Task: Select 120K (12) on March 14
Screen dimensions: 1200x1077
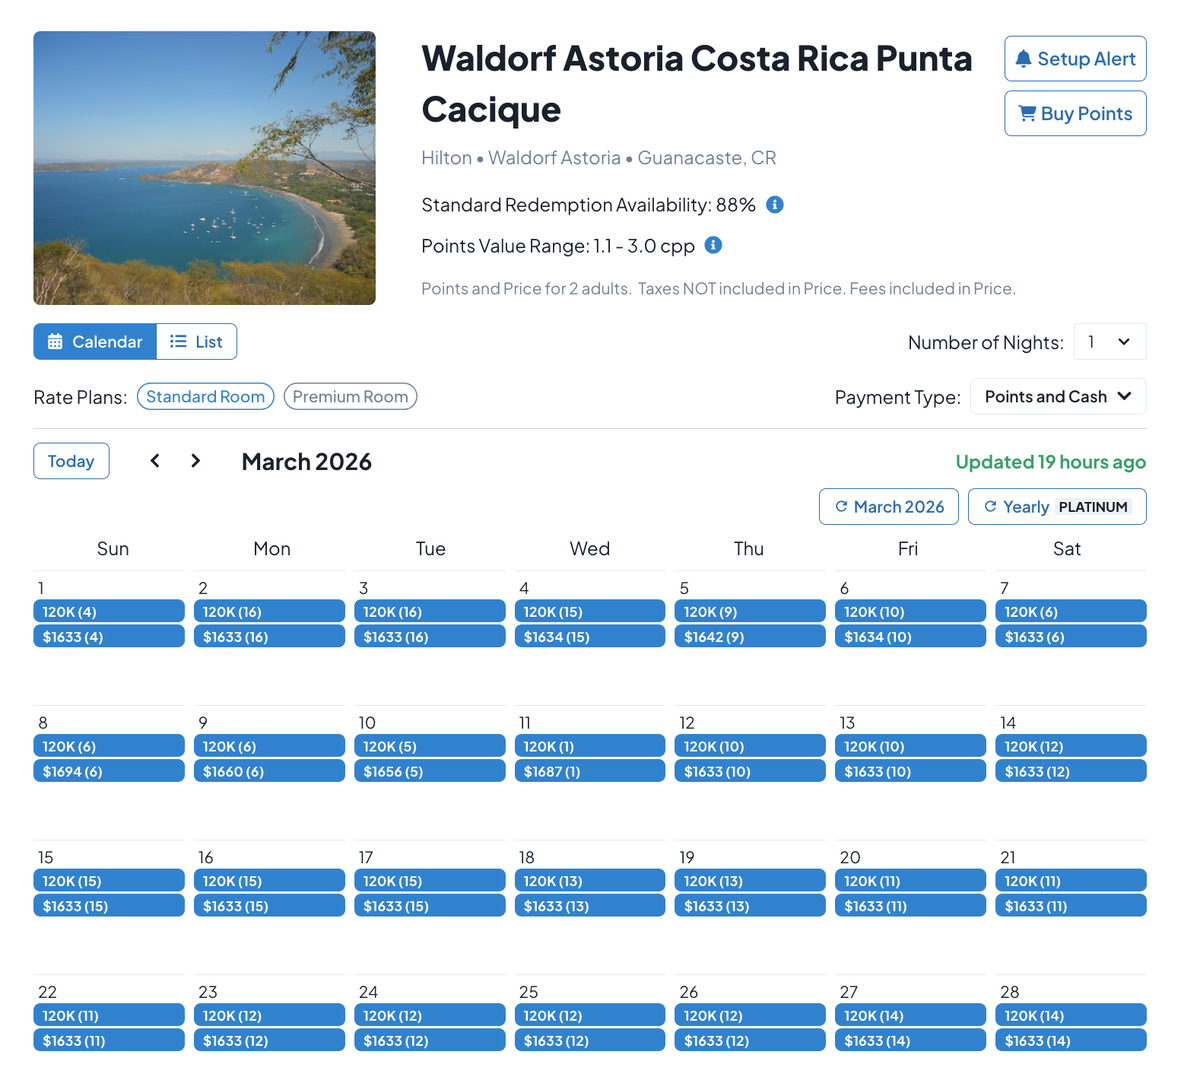Action: (x=1071, y=746)
